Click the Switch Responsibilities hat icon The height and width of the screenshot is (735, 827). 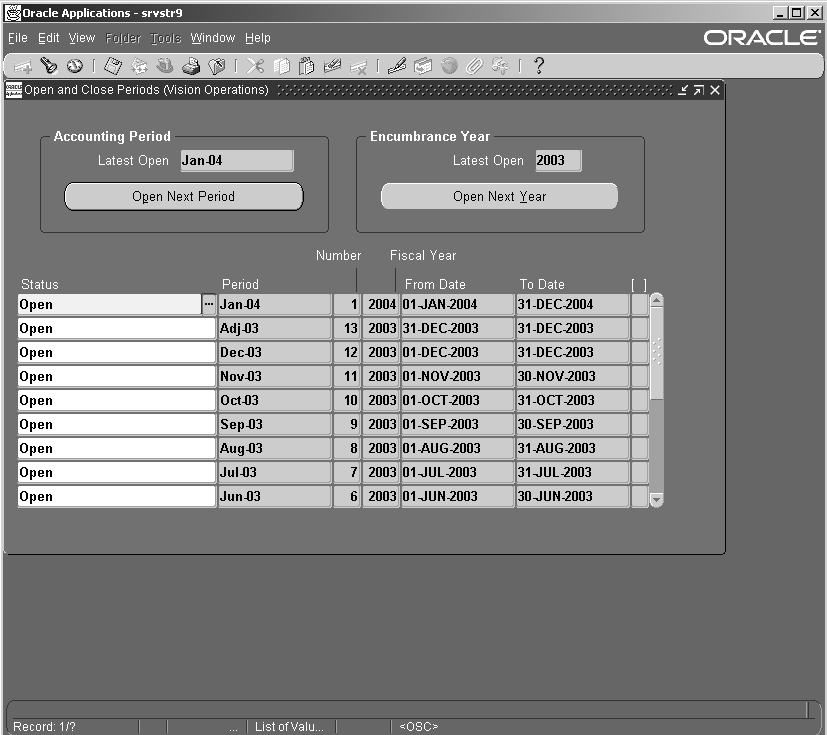coord(165,66)
